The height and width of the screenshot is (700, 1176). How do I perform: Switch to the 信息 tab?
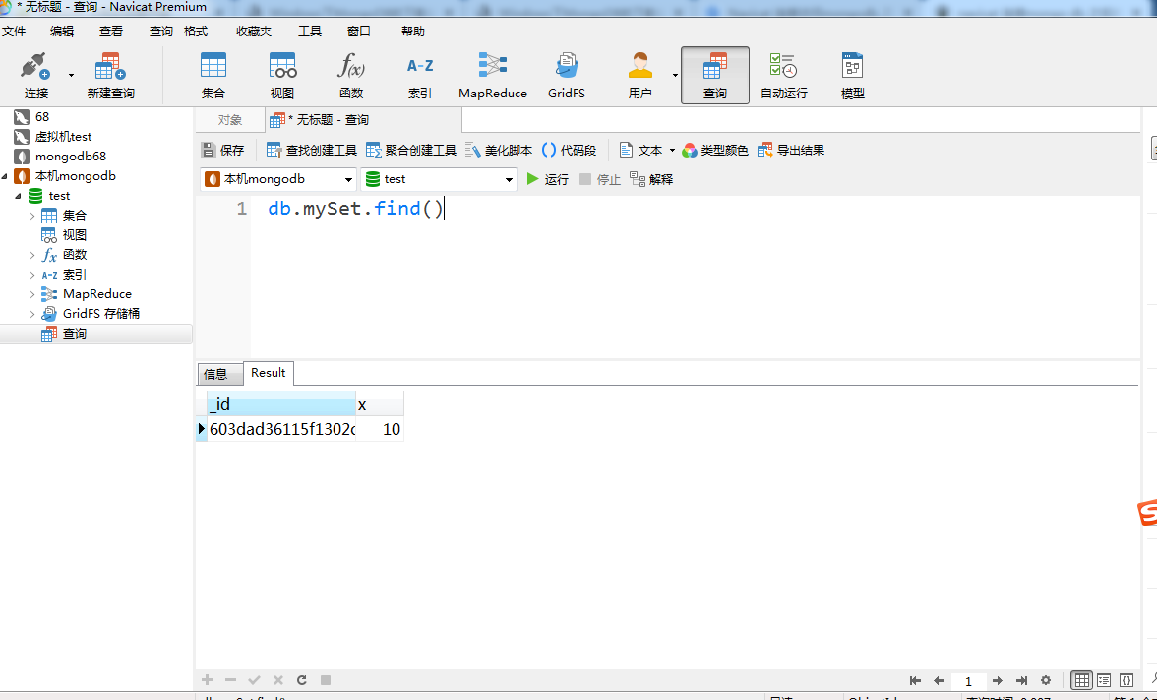220,374
